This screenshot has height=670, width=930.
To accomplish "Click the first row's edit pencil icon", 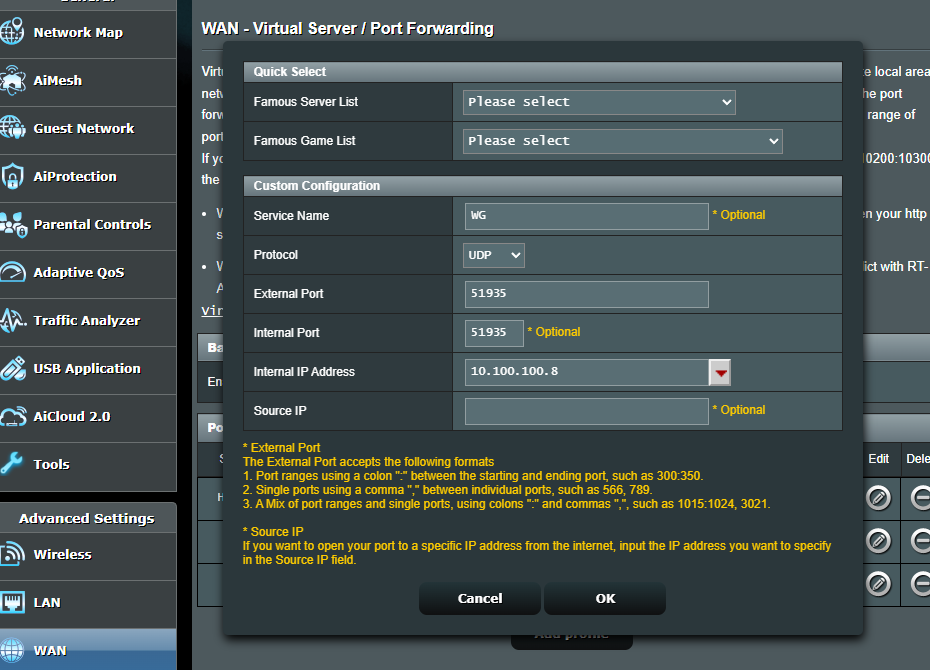I will coord(878,498).
